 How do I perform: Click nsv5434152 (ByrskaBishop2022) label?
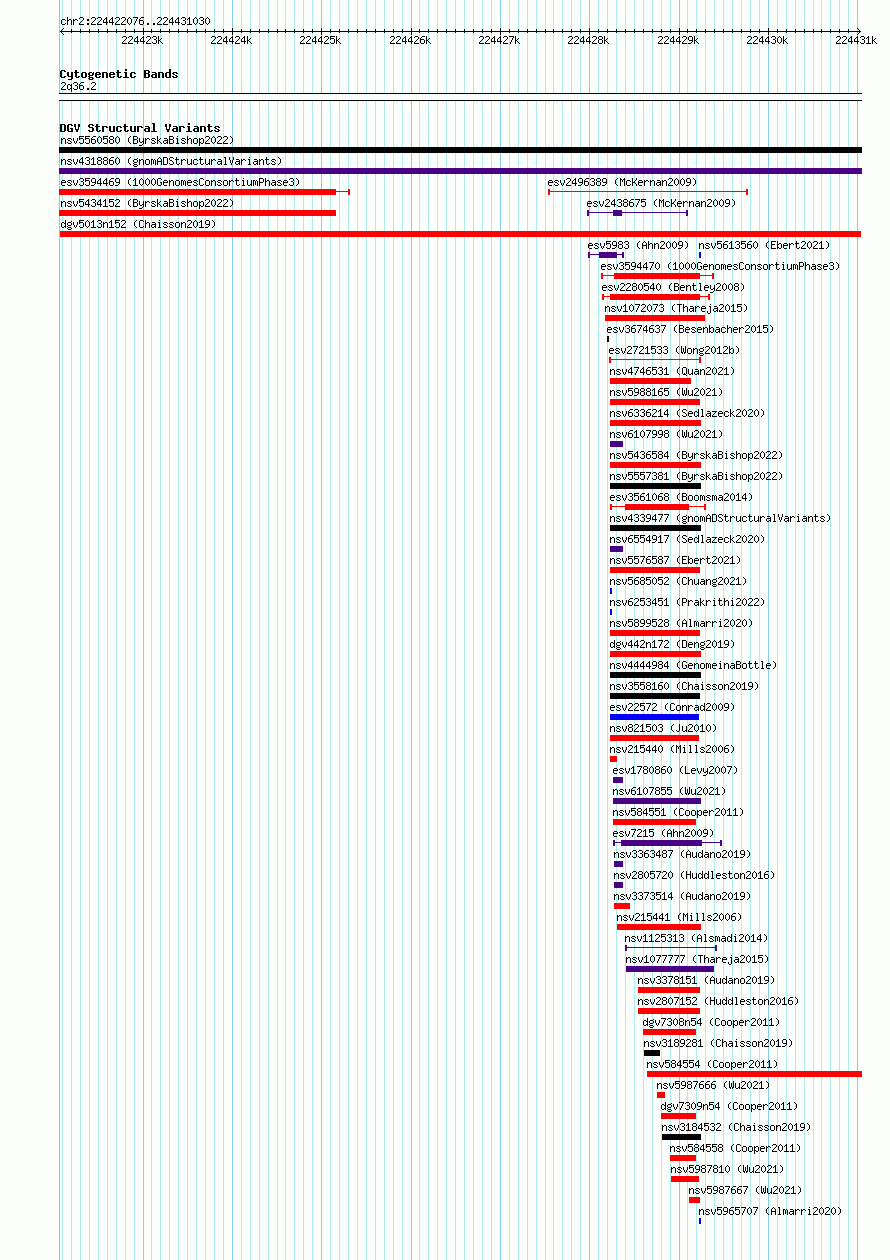click(146, 203)
